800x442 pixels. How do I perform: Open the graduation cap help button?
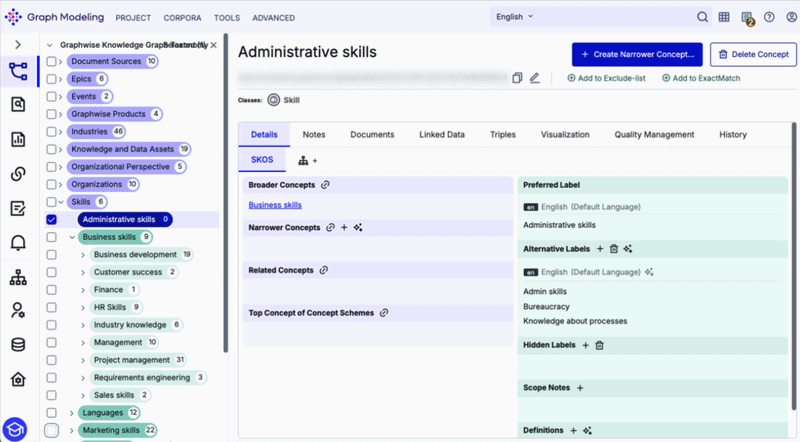coord(15,429)
